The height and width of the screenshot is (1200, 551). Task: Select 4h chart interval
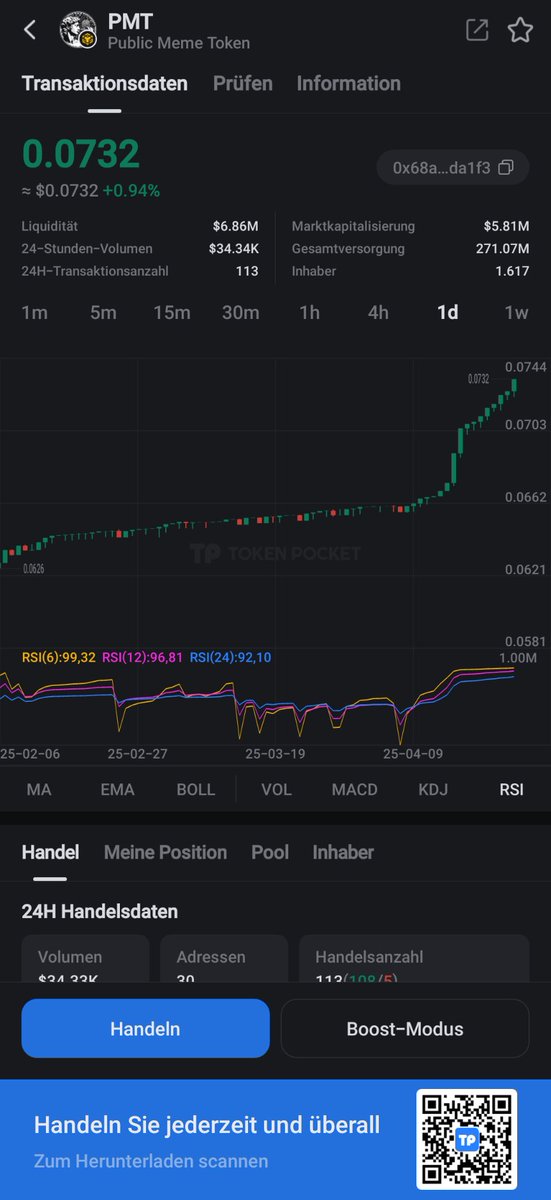(x=378, y=313)
